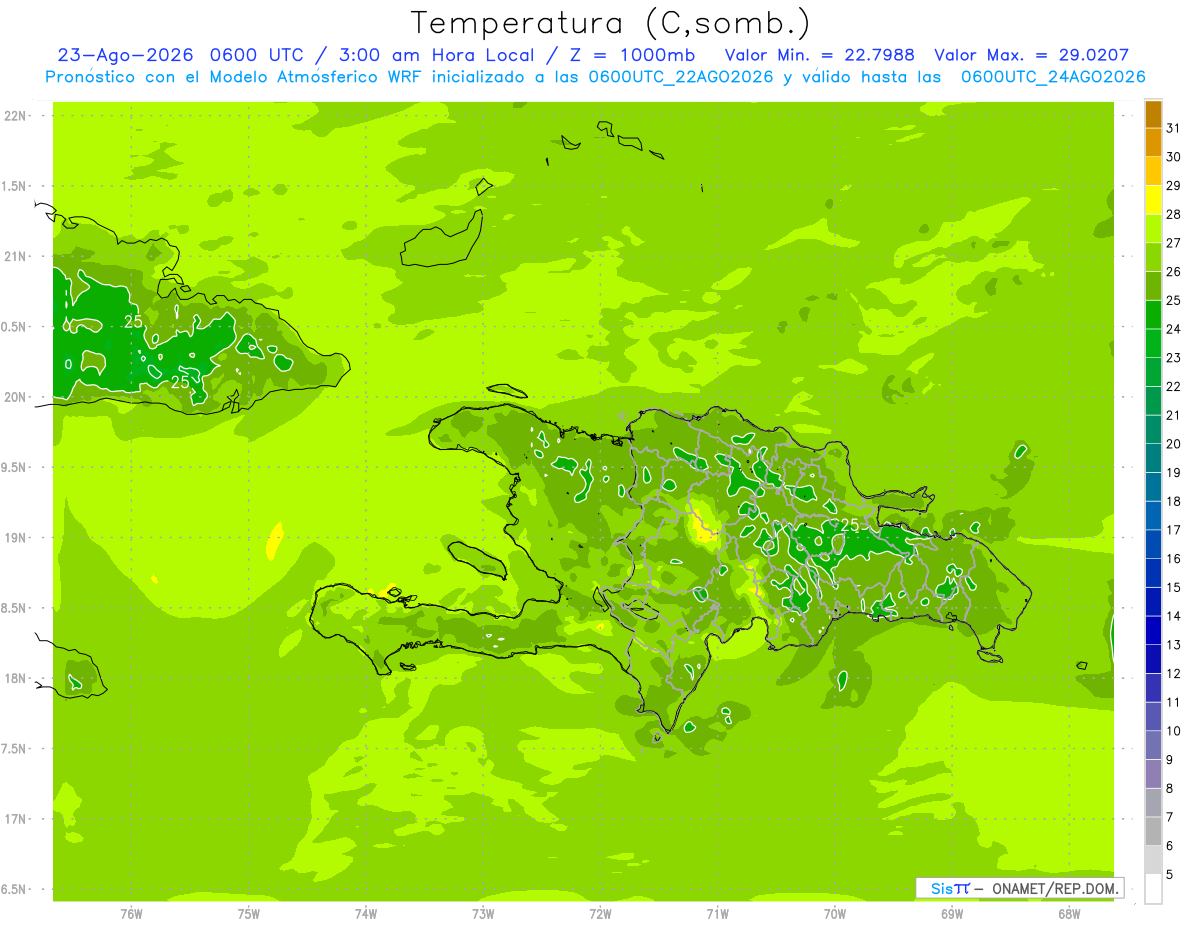This screenshot has height=927, width=1200.
Task: Click the '70W' longitude axis label
Action: [835, 914]
